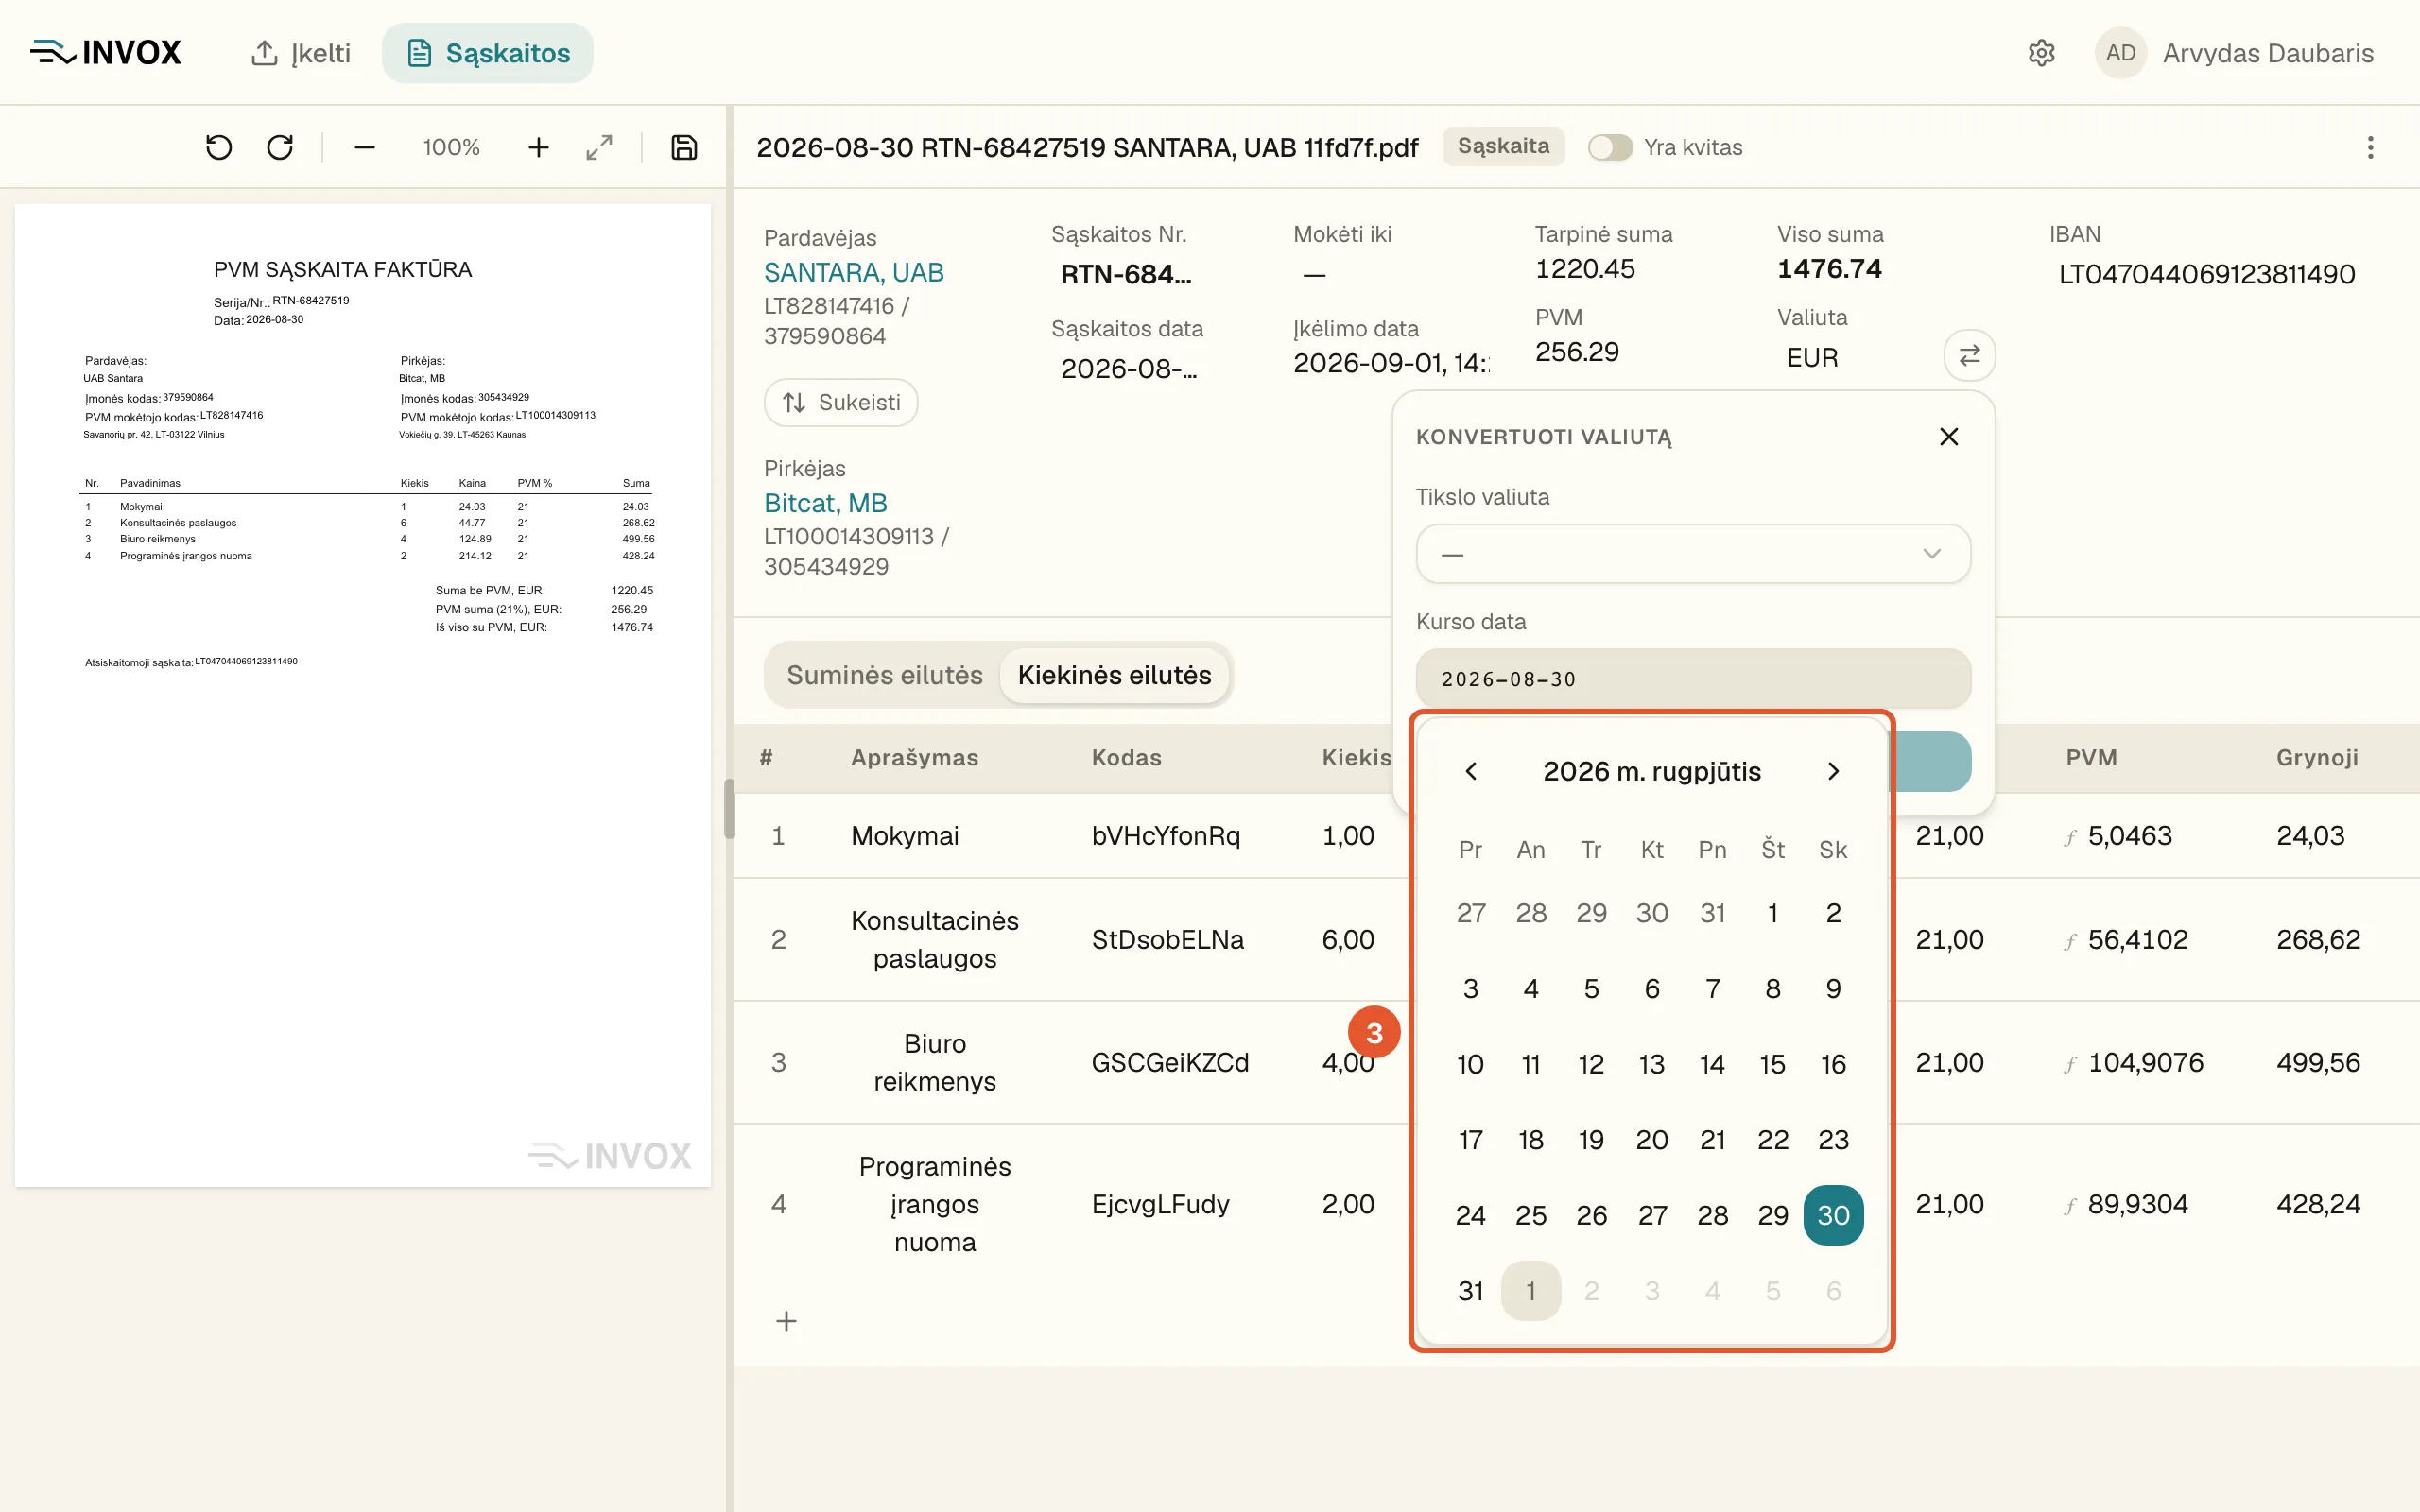Viewport: 2420px width, 1512px height.
Task: Click the PDF invoice preview page
Action: tap(363, 695)
